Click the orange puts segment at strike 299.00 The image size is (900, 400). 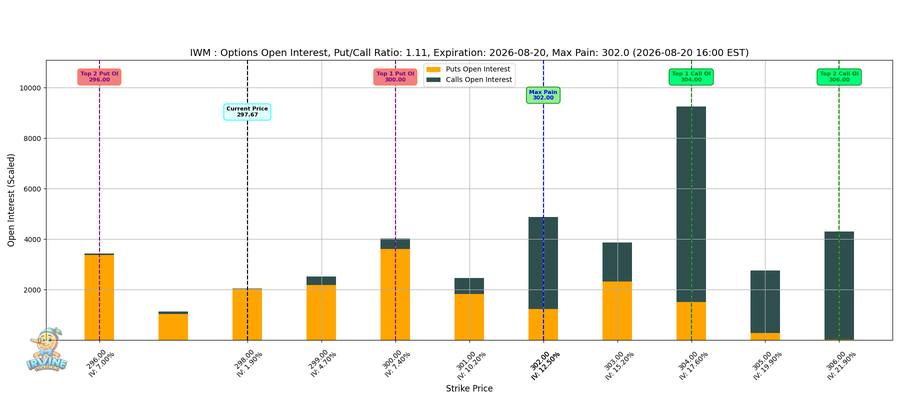click(321, 312)
